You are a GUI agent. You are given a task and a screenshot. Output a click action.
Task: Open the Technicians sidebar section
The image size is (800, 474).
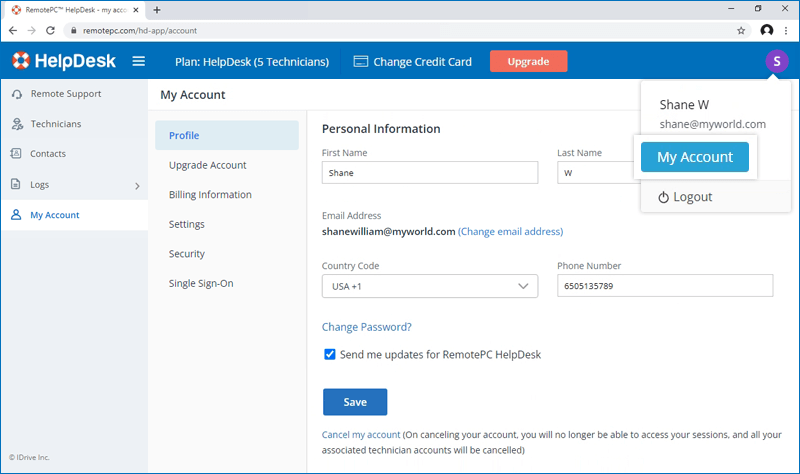pos(55,124)
